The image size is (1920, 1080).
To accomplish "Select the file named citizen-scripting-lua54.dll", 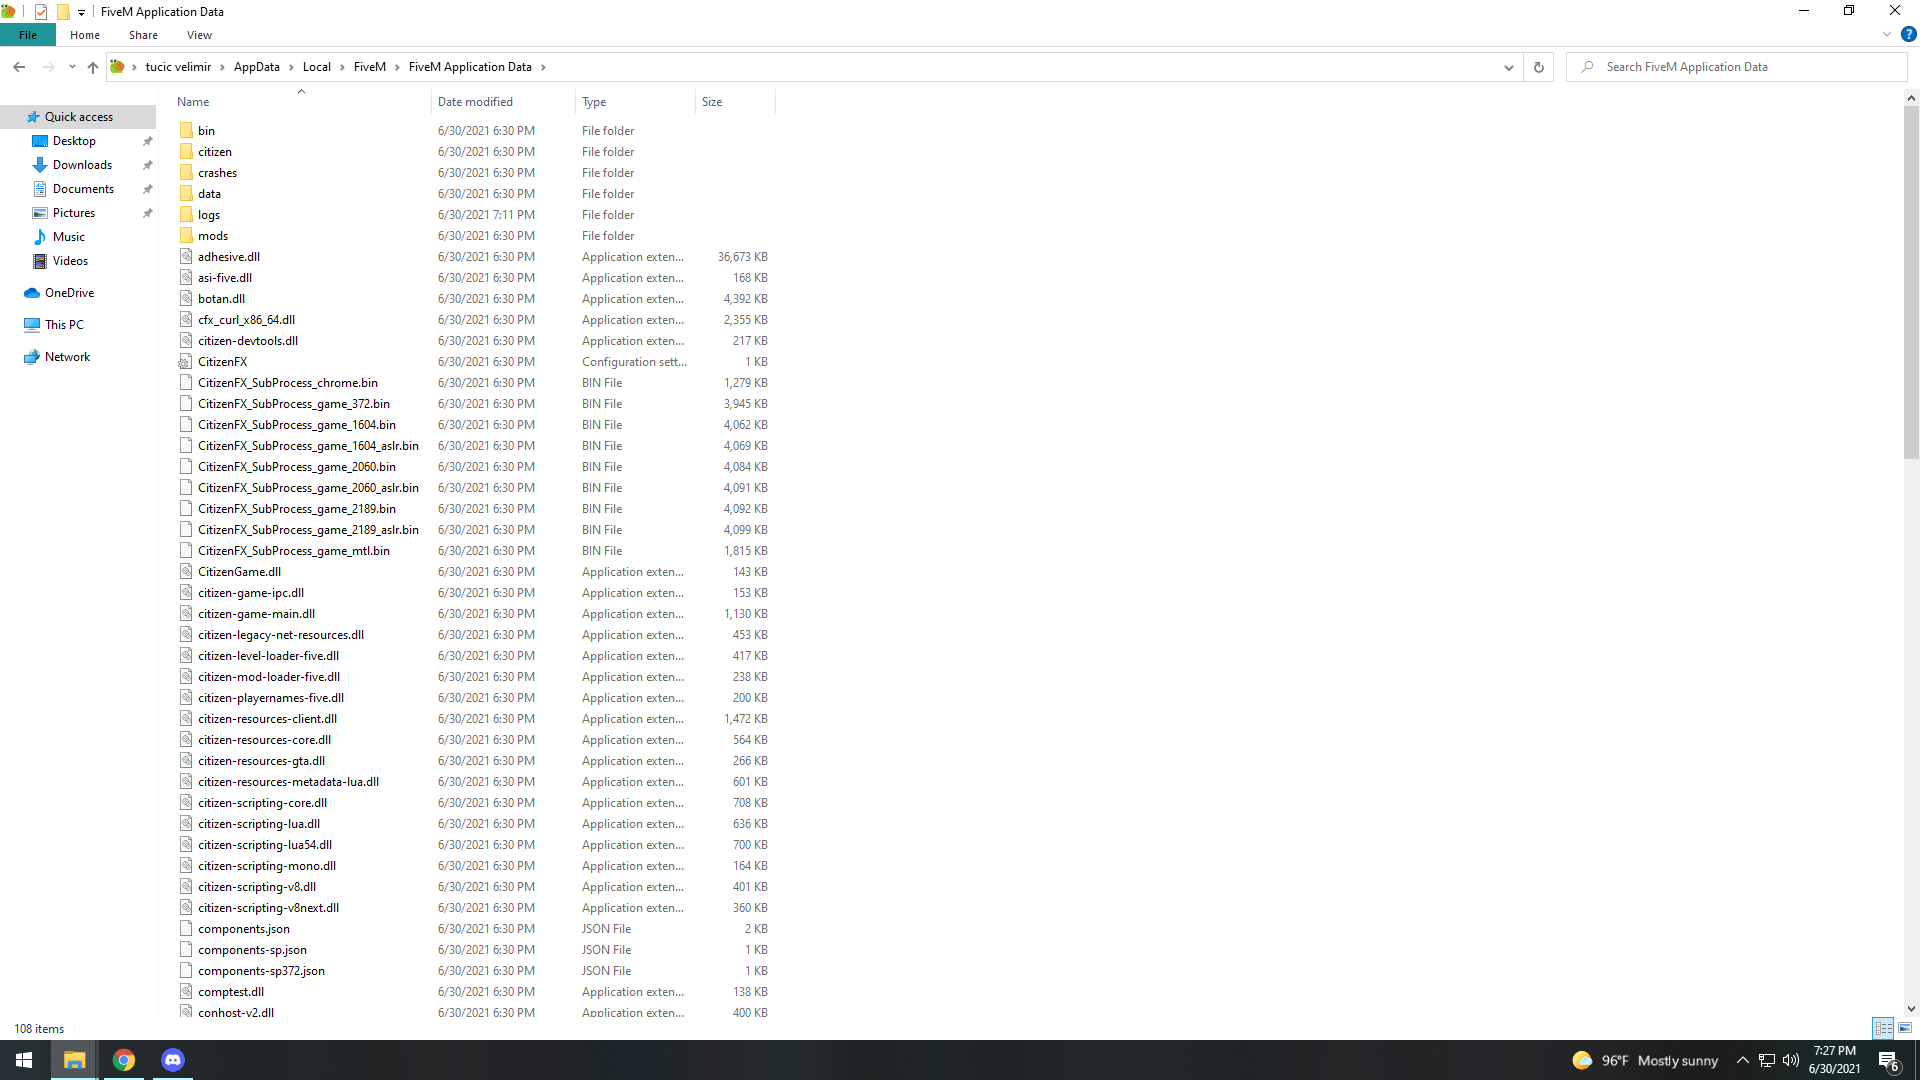I will click(265, 845).
